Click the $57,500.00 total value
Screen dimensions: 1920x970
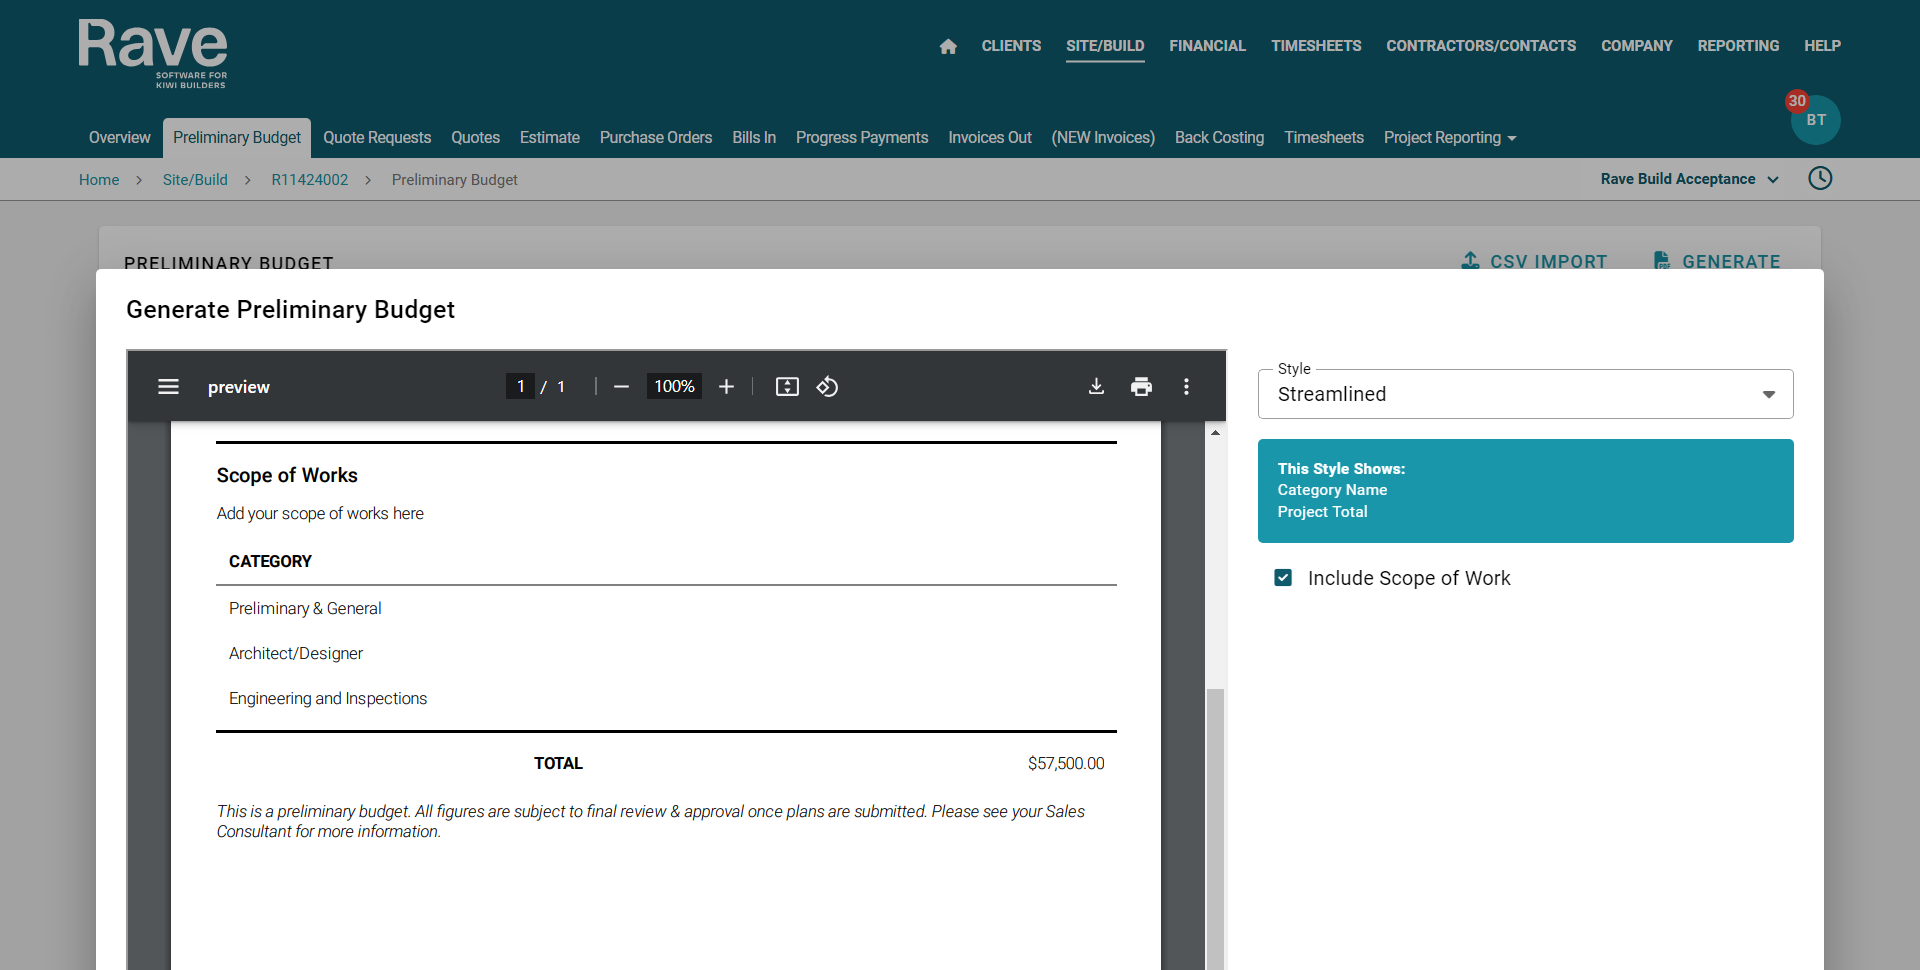(1066, 764)
